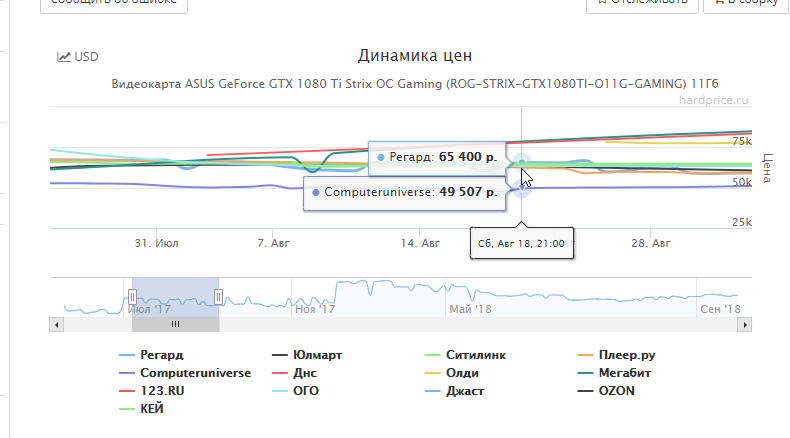Click the hardprice.ru credit link
790x438 pixels.
tap(713, 100)
